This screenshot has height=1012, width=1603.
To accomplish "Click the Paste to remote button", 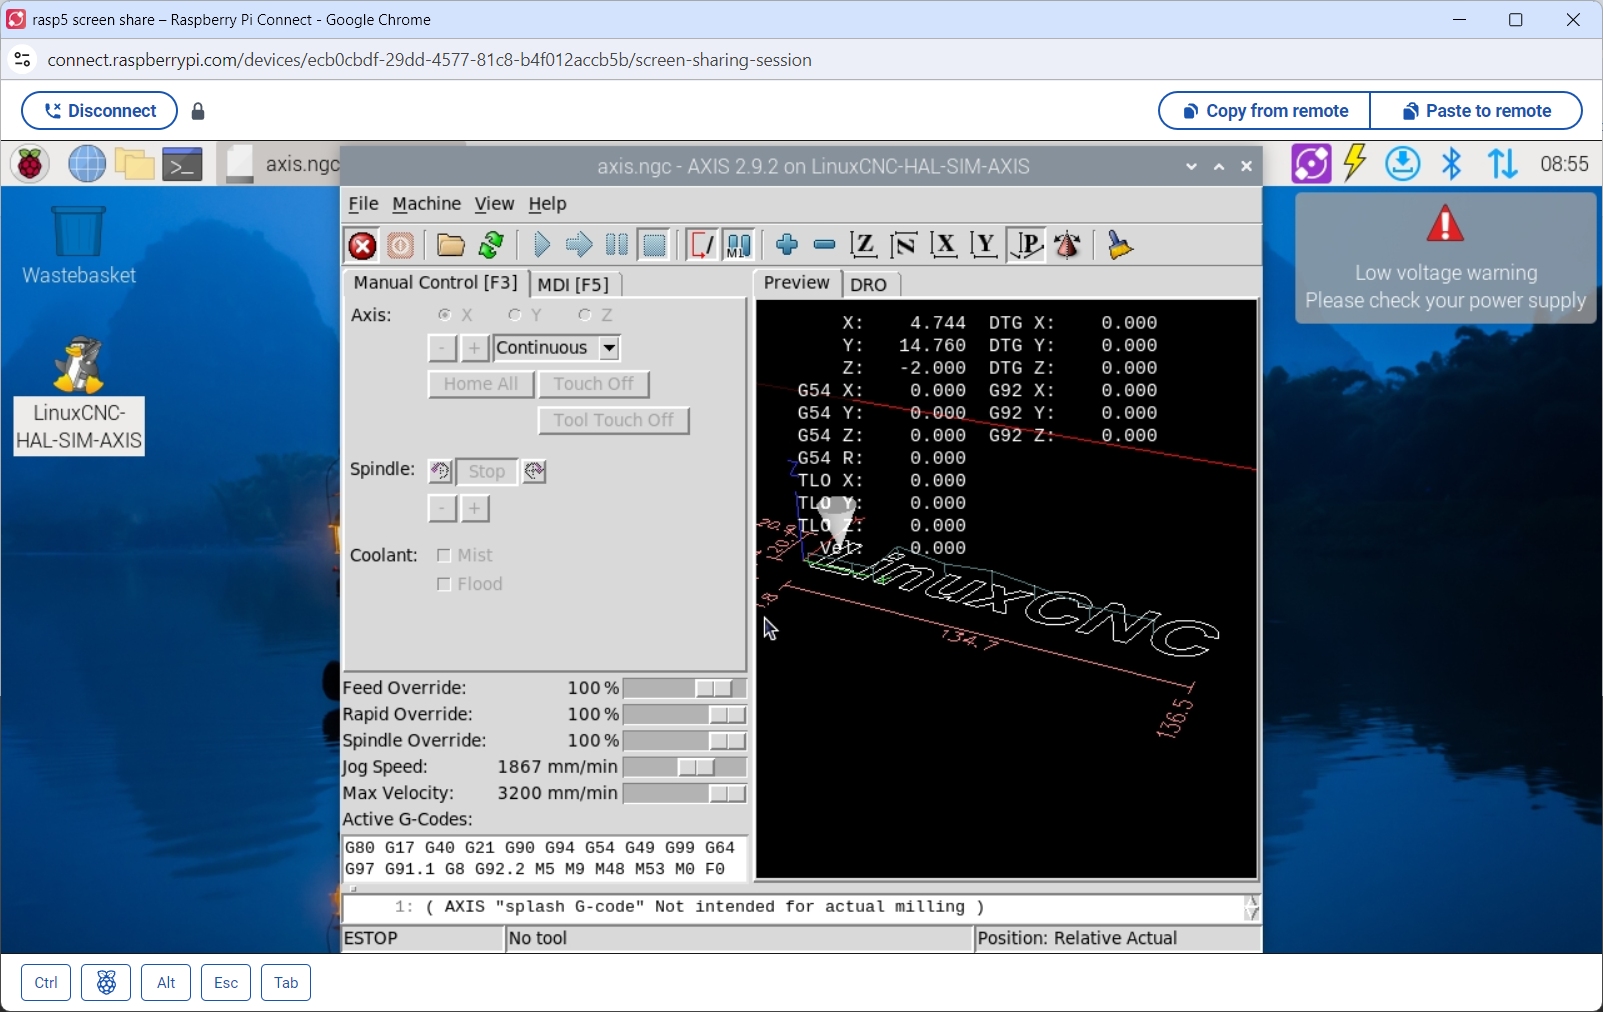I will point(1476,111).
